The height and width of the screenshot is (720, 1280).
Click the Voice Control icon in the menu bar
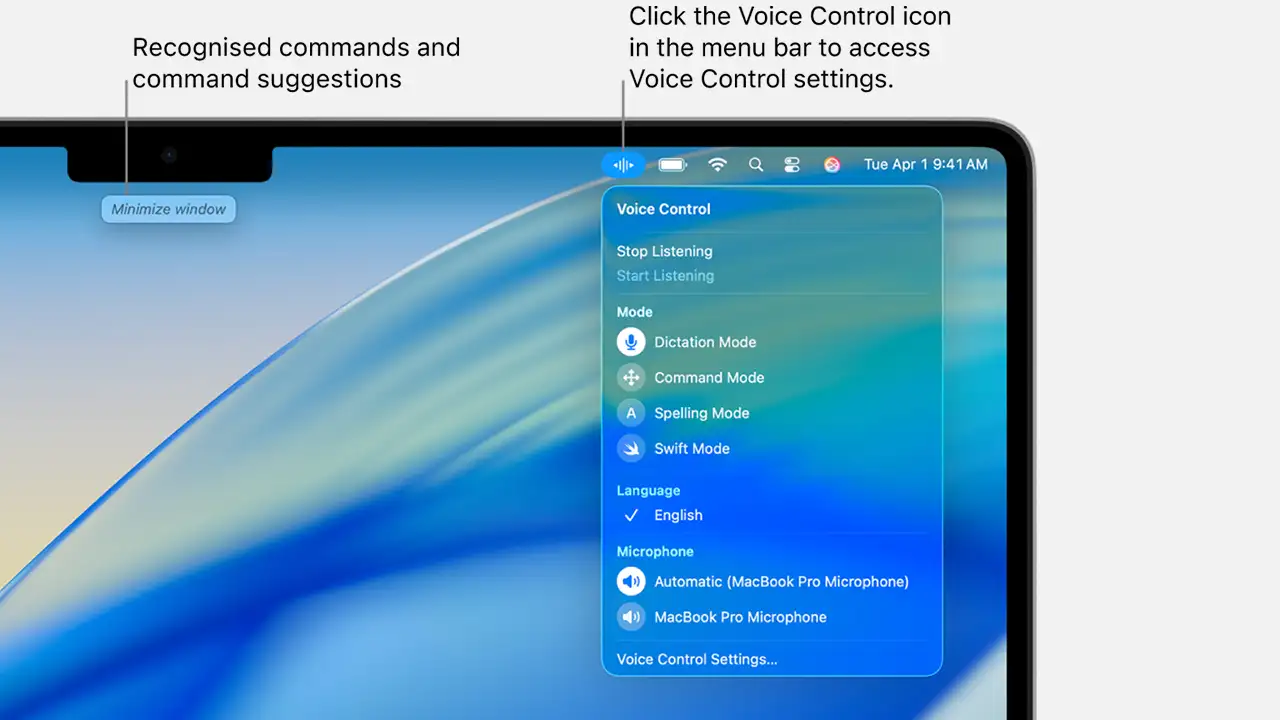(x=622, y=164)
